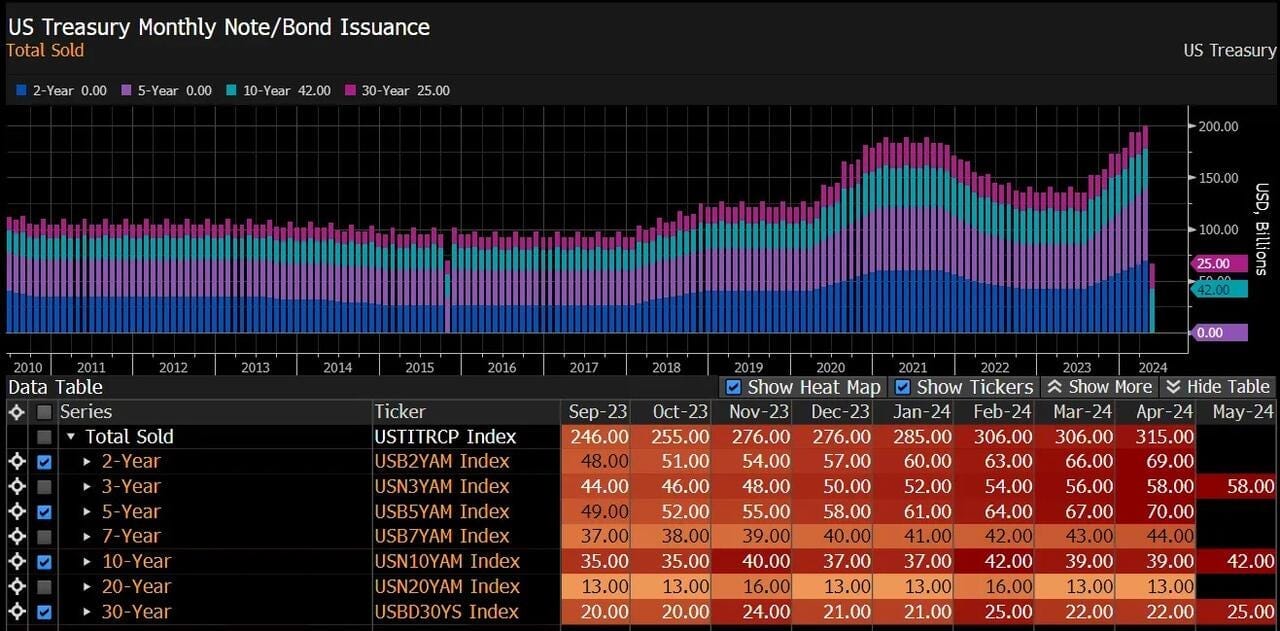Select the Apr-24 column header
Screen dimensions: 1280x631
[x=1164, y=412]
